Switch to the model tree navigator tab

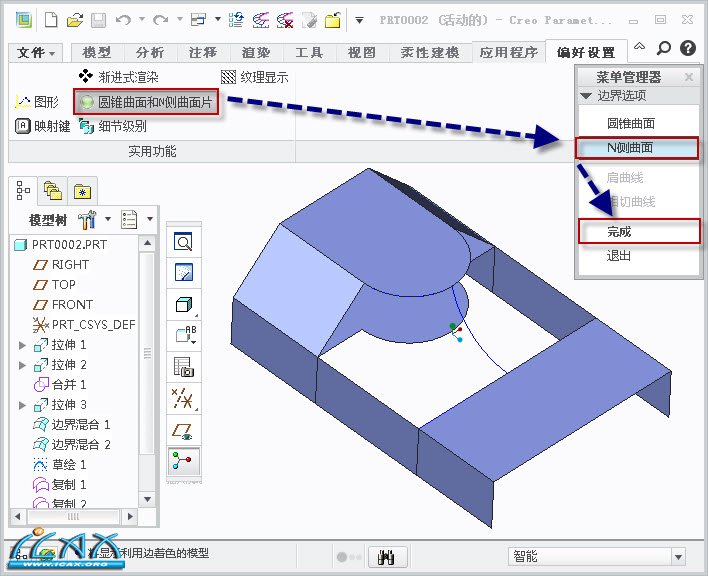[x=23, y=190]
